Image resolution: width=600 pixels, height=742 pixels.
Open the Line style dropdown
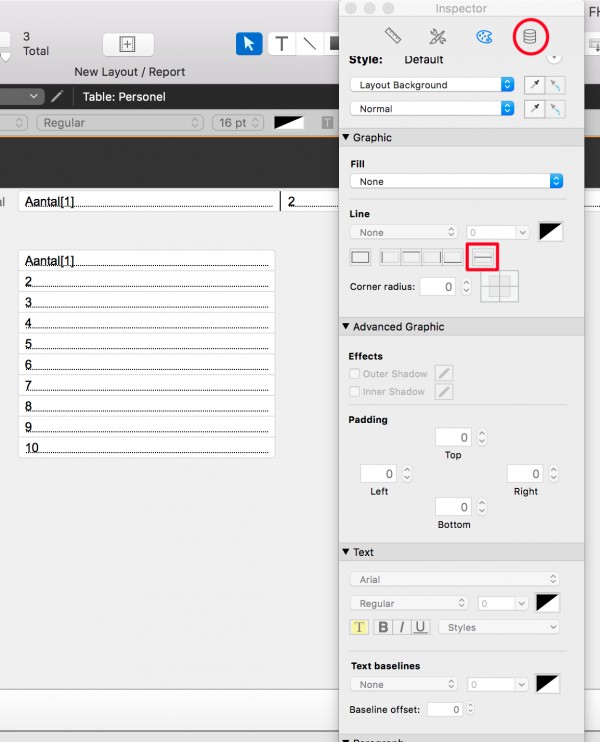click(404, 232)
